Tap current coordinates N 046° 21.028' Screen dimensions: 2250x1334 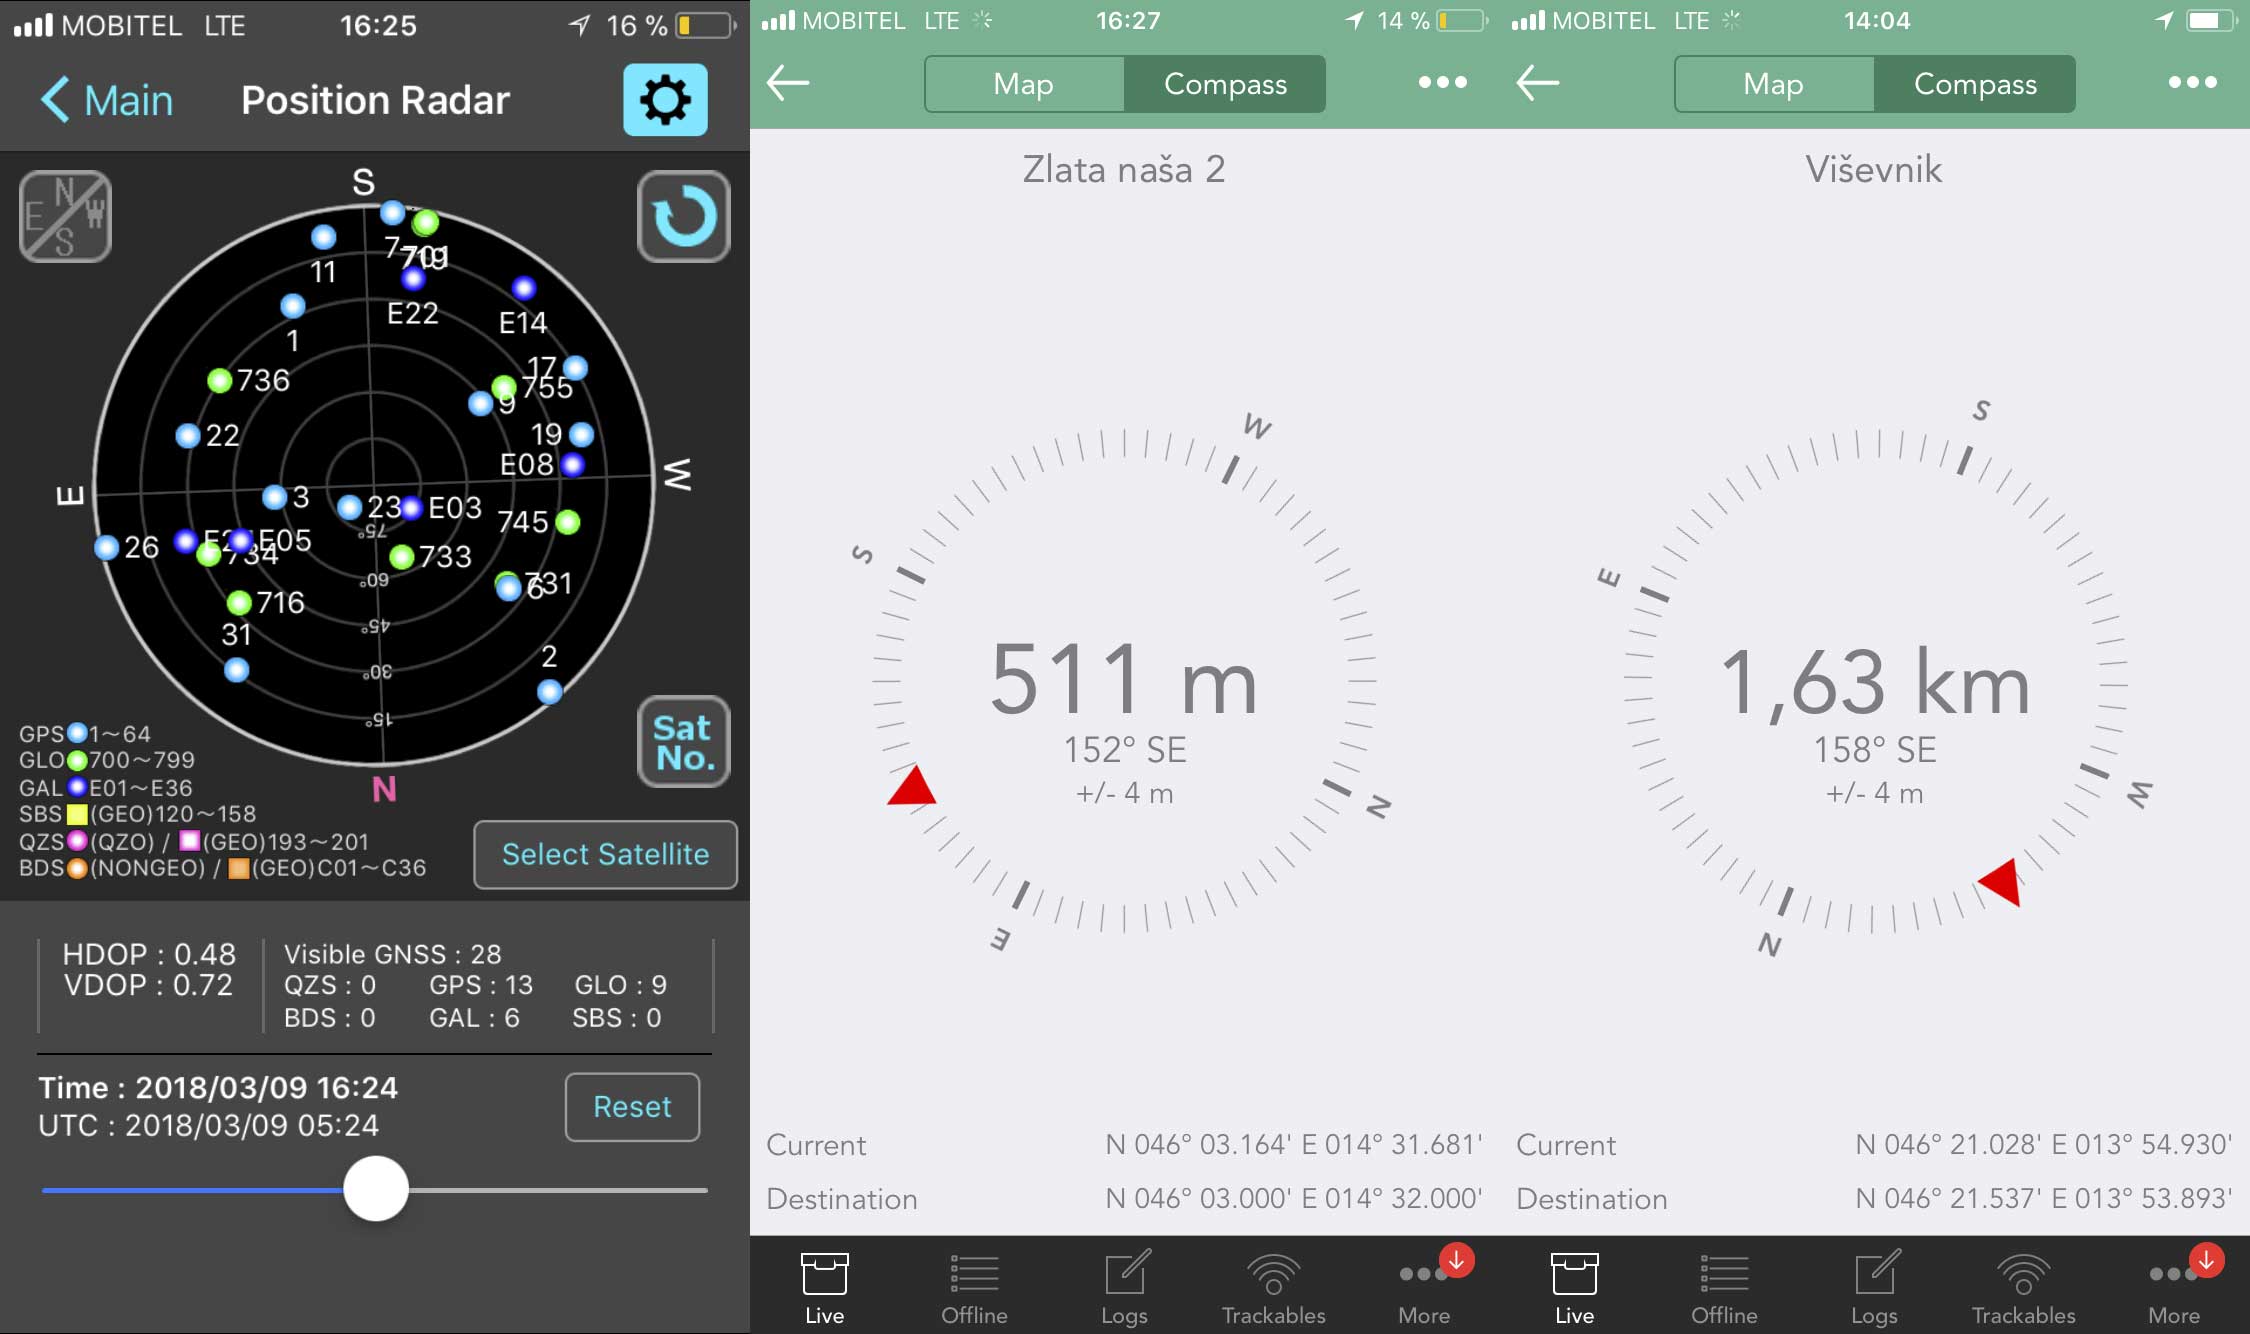pyautogui.click(x=2043, y=1144)
